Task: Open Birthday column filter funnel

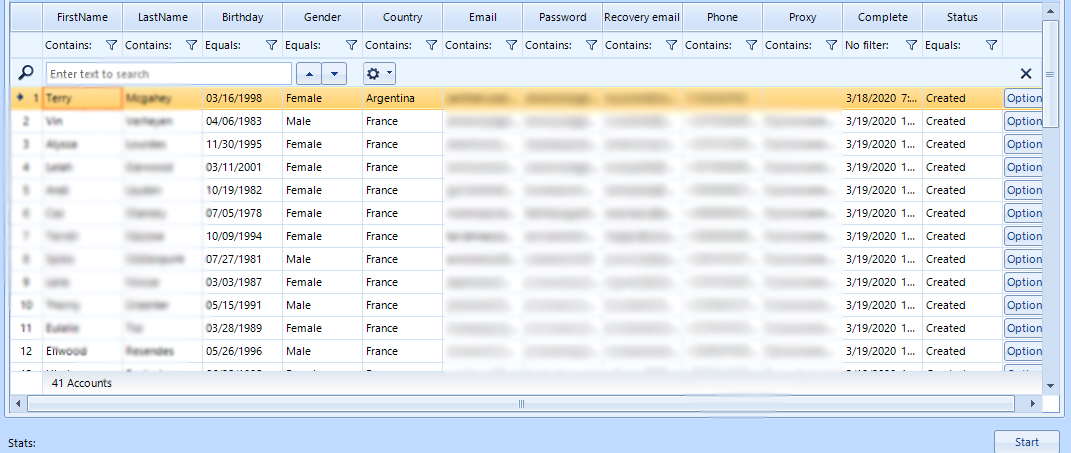Action: point(272,46)
